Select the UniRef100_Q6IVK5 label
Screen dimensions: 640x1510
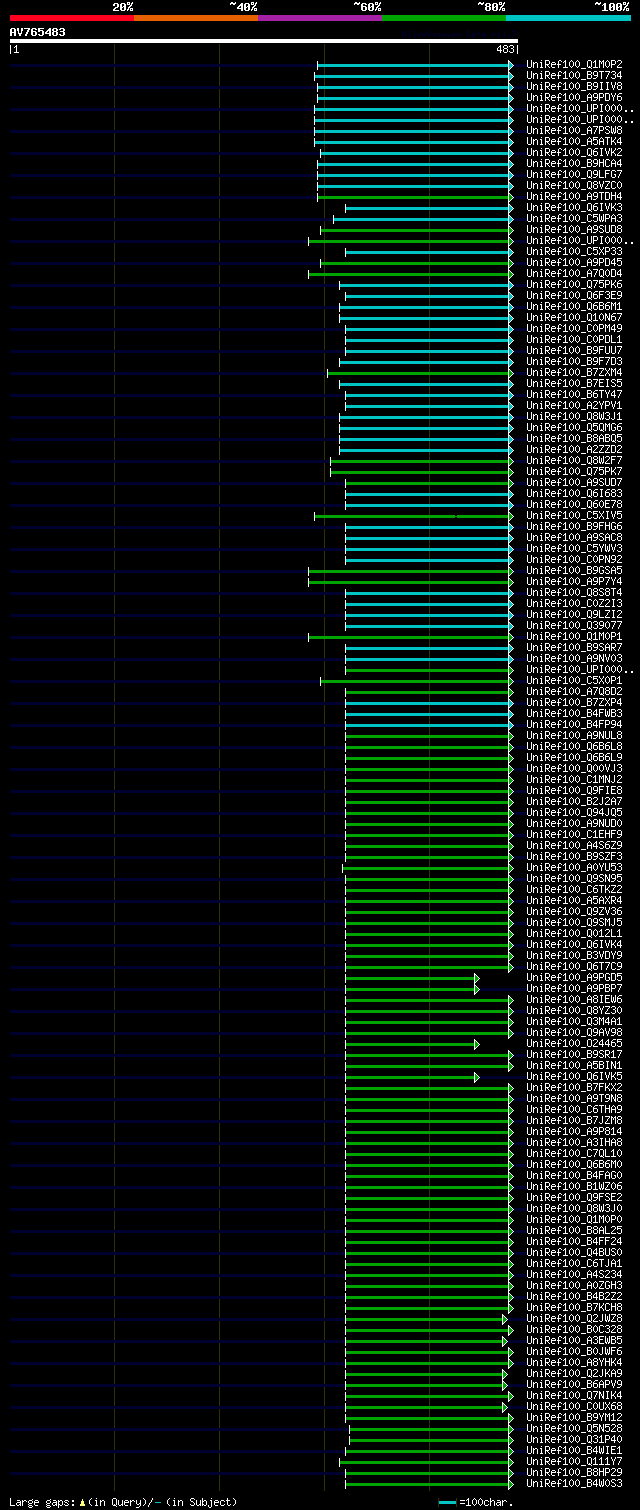point(574,1076)
